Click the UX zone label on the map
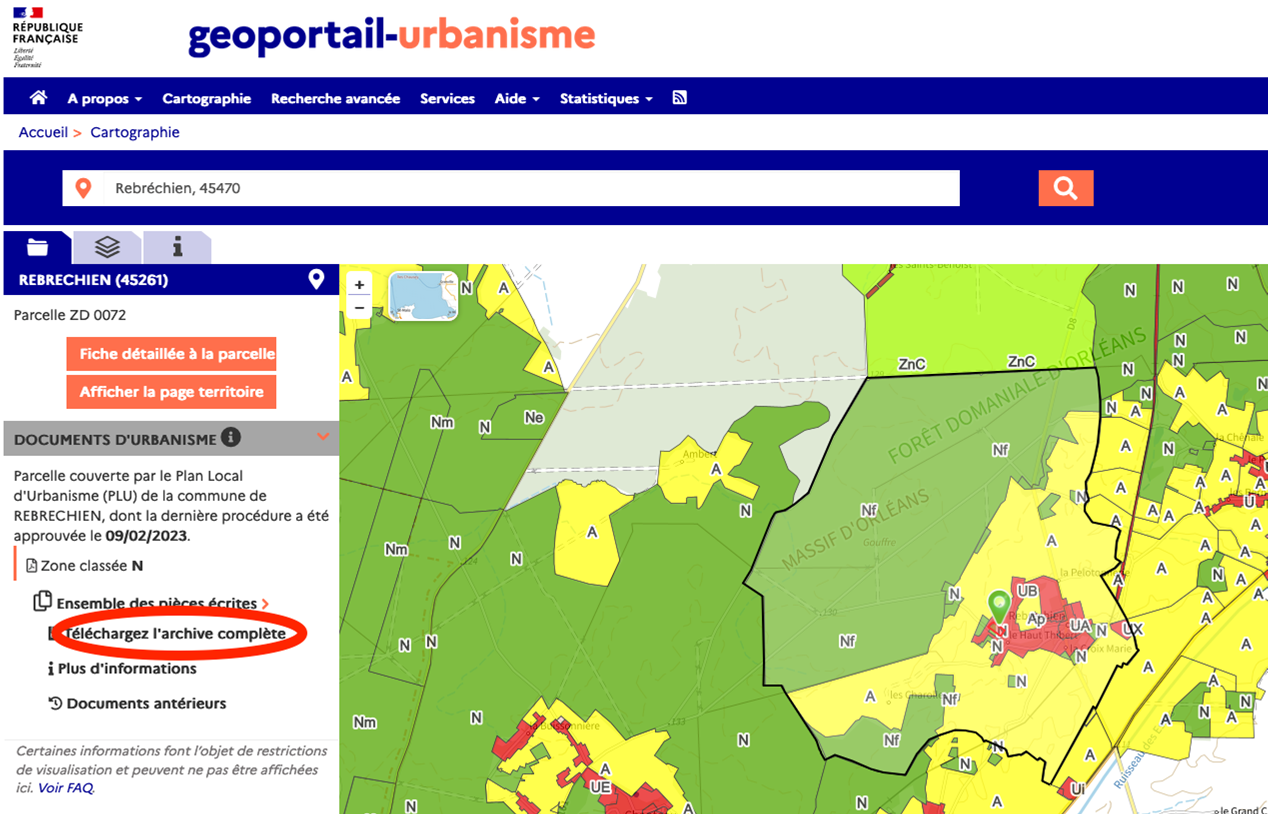The height and width of the screenshot is (814, 1268). [1132, 629]
